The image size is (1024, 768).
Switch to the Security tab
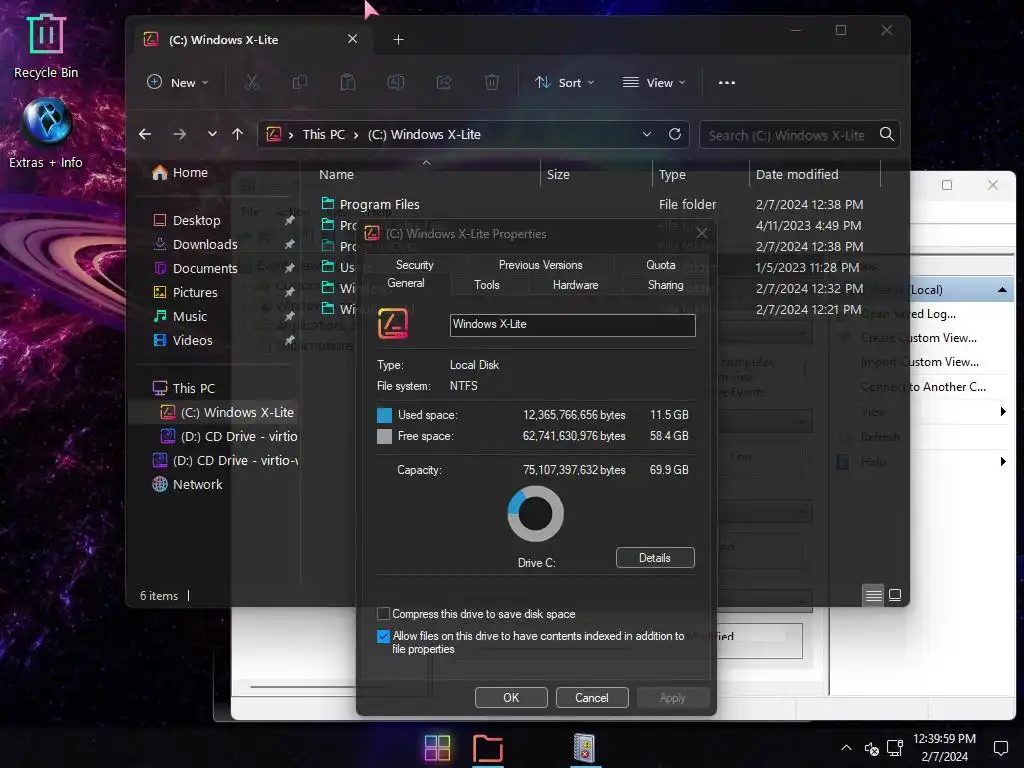point(414,264)
